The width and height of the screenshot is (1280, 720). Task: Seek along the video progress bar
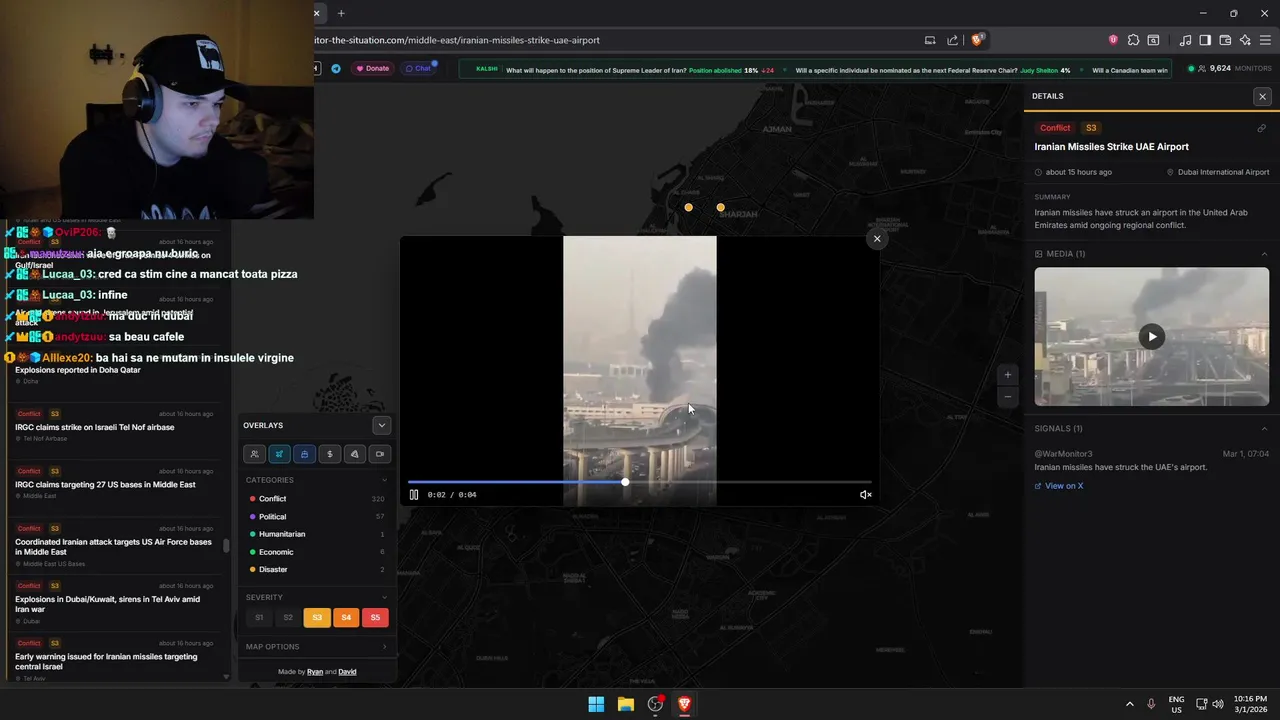(640, 482)
